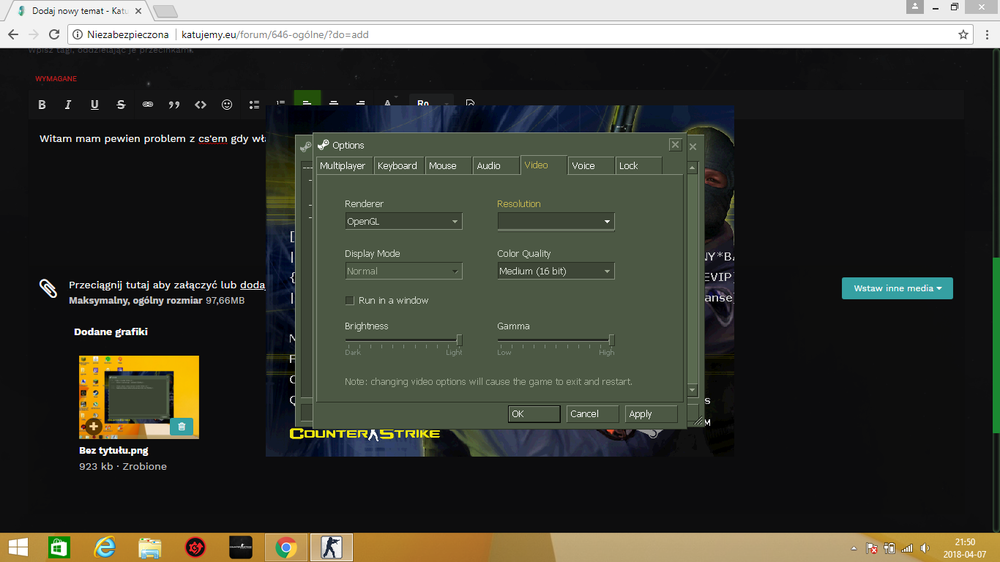The image size is (1000, 562).
Task: Apply italic formatting in editor toolbar
Action: [68, 105]
